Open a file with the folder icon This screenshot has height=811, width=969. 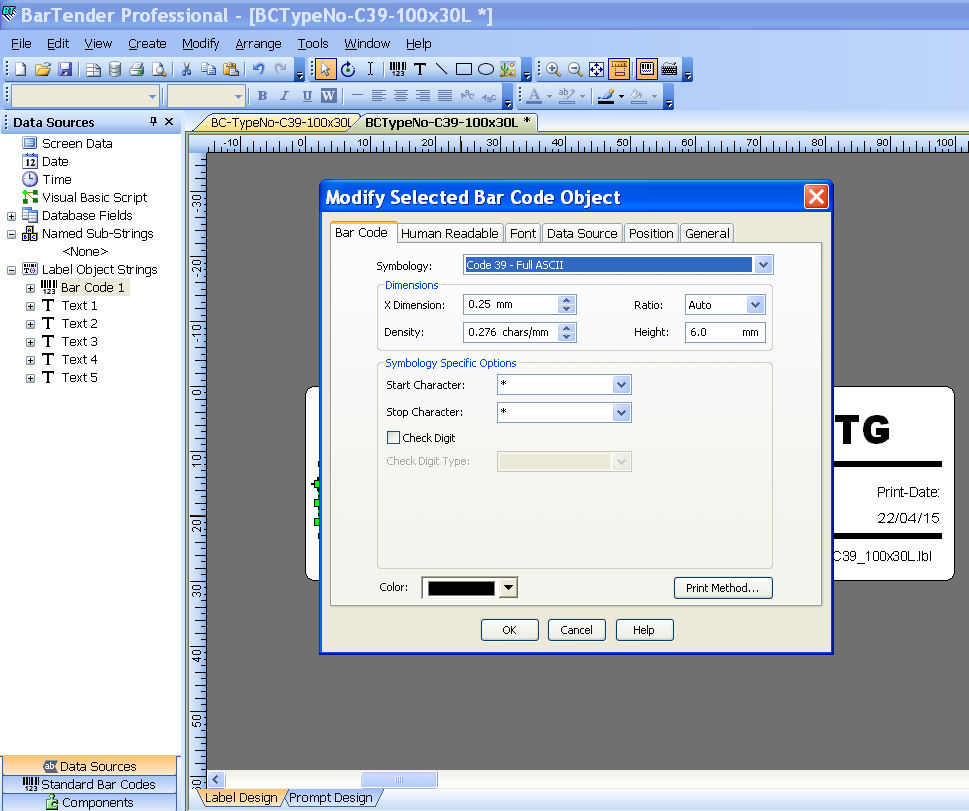(43, 69)
